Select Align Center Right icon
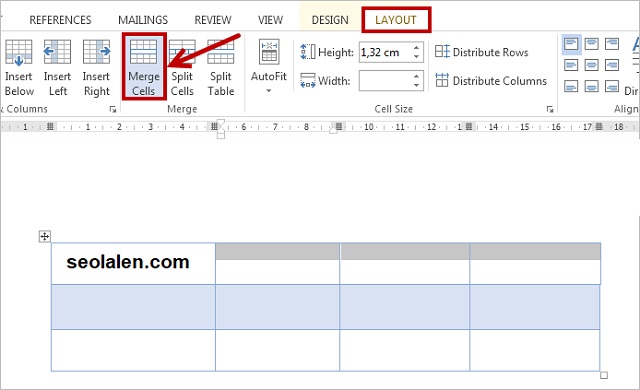This screenshot has width=640, height=390. [612, 65]
